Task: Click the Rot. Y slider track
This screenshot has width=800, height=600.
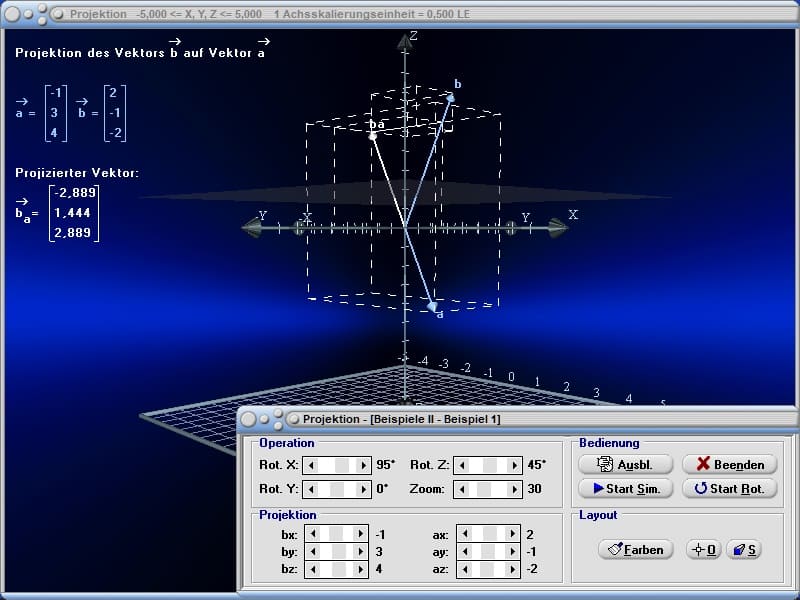Action: point(337,489)
